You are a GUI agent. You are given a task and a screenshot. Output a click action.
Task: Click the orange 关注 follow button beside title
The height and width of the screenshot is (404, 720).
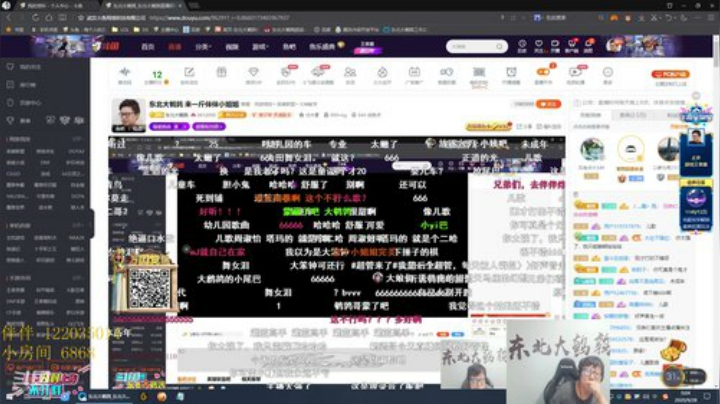[548, 104]
